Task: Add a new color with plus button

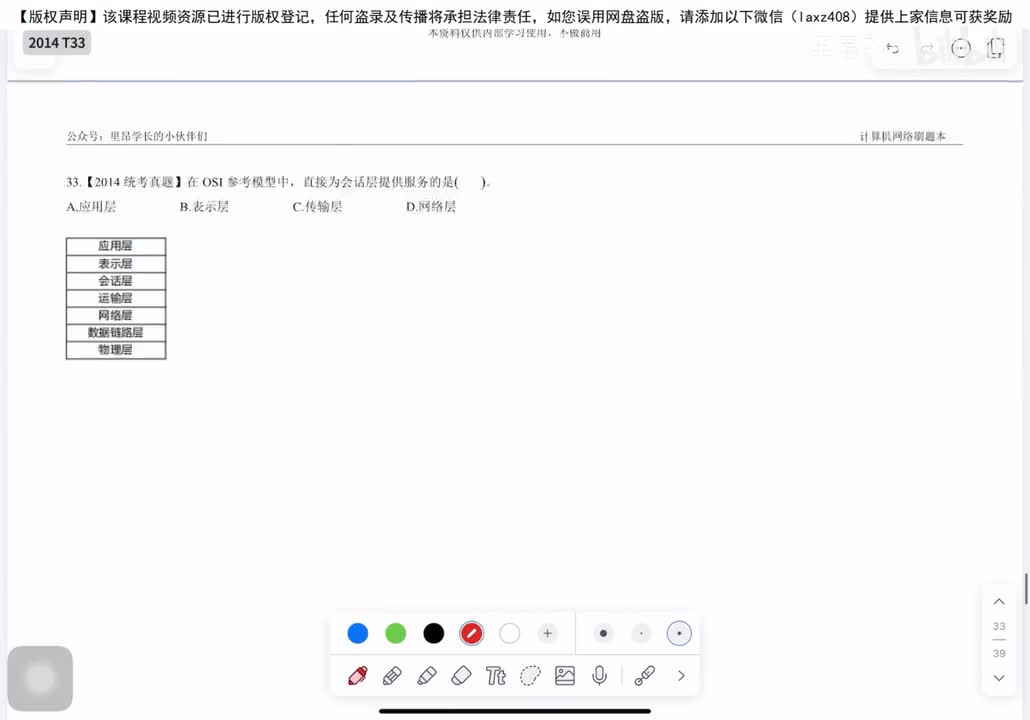Action: pyautogui.click(x=547, y=633)
